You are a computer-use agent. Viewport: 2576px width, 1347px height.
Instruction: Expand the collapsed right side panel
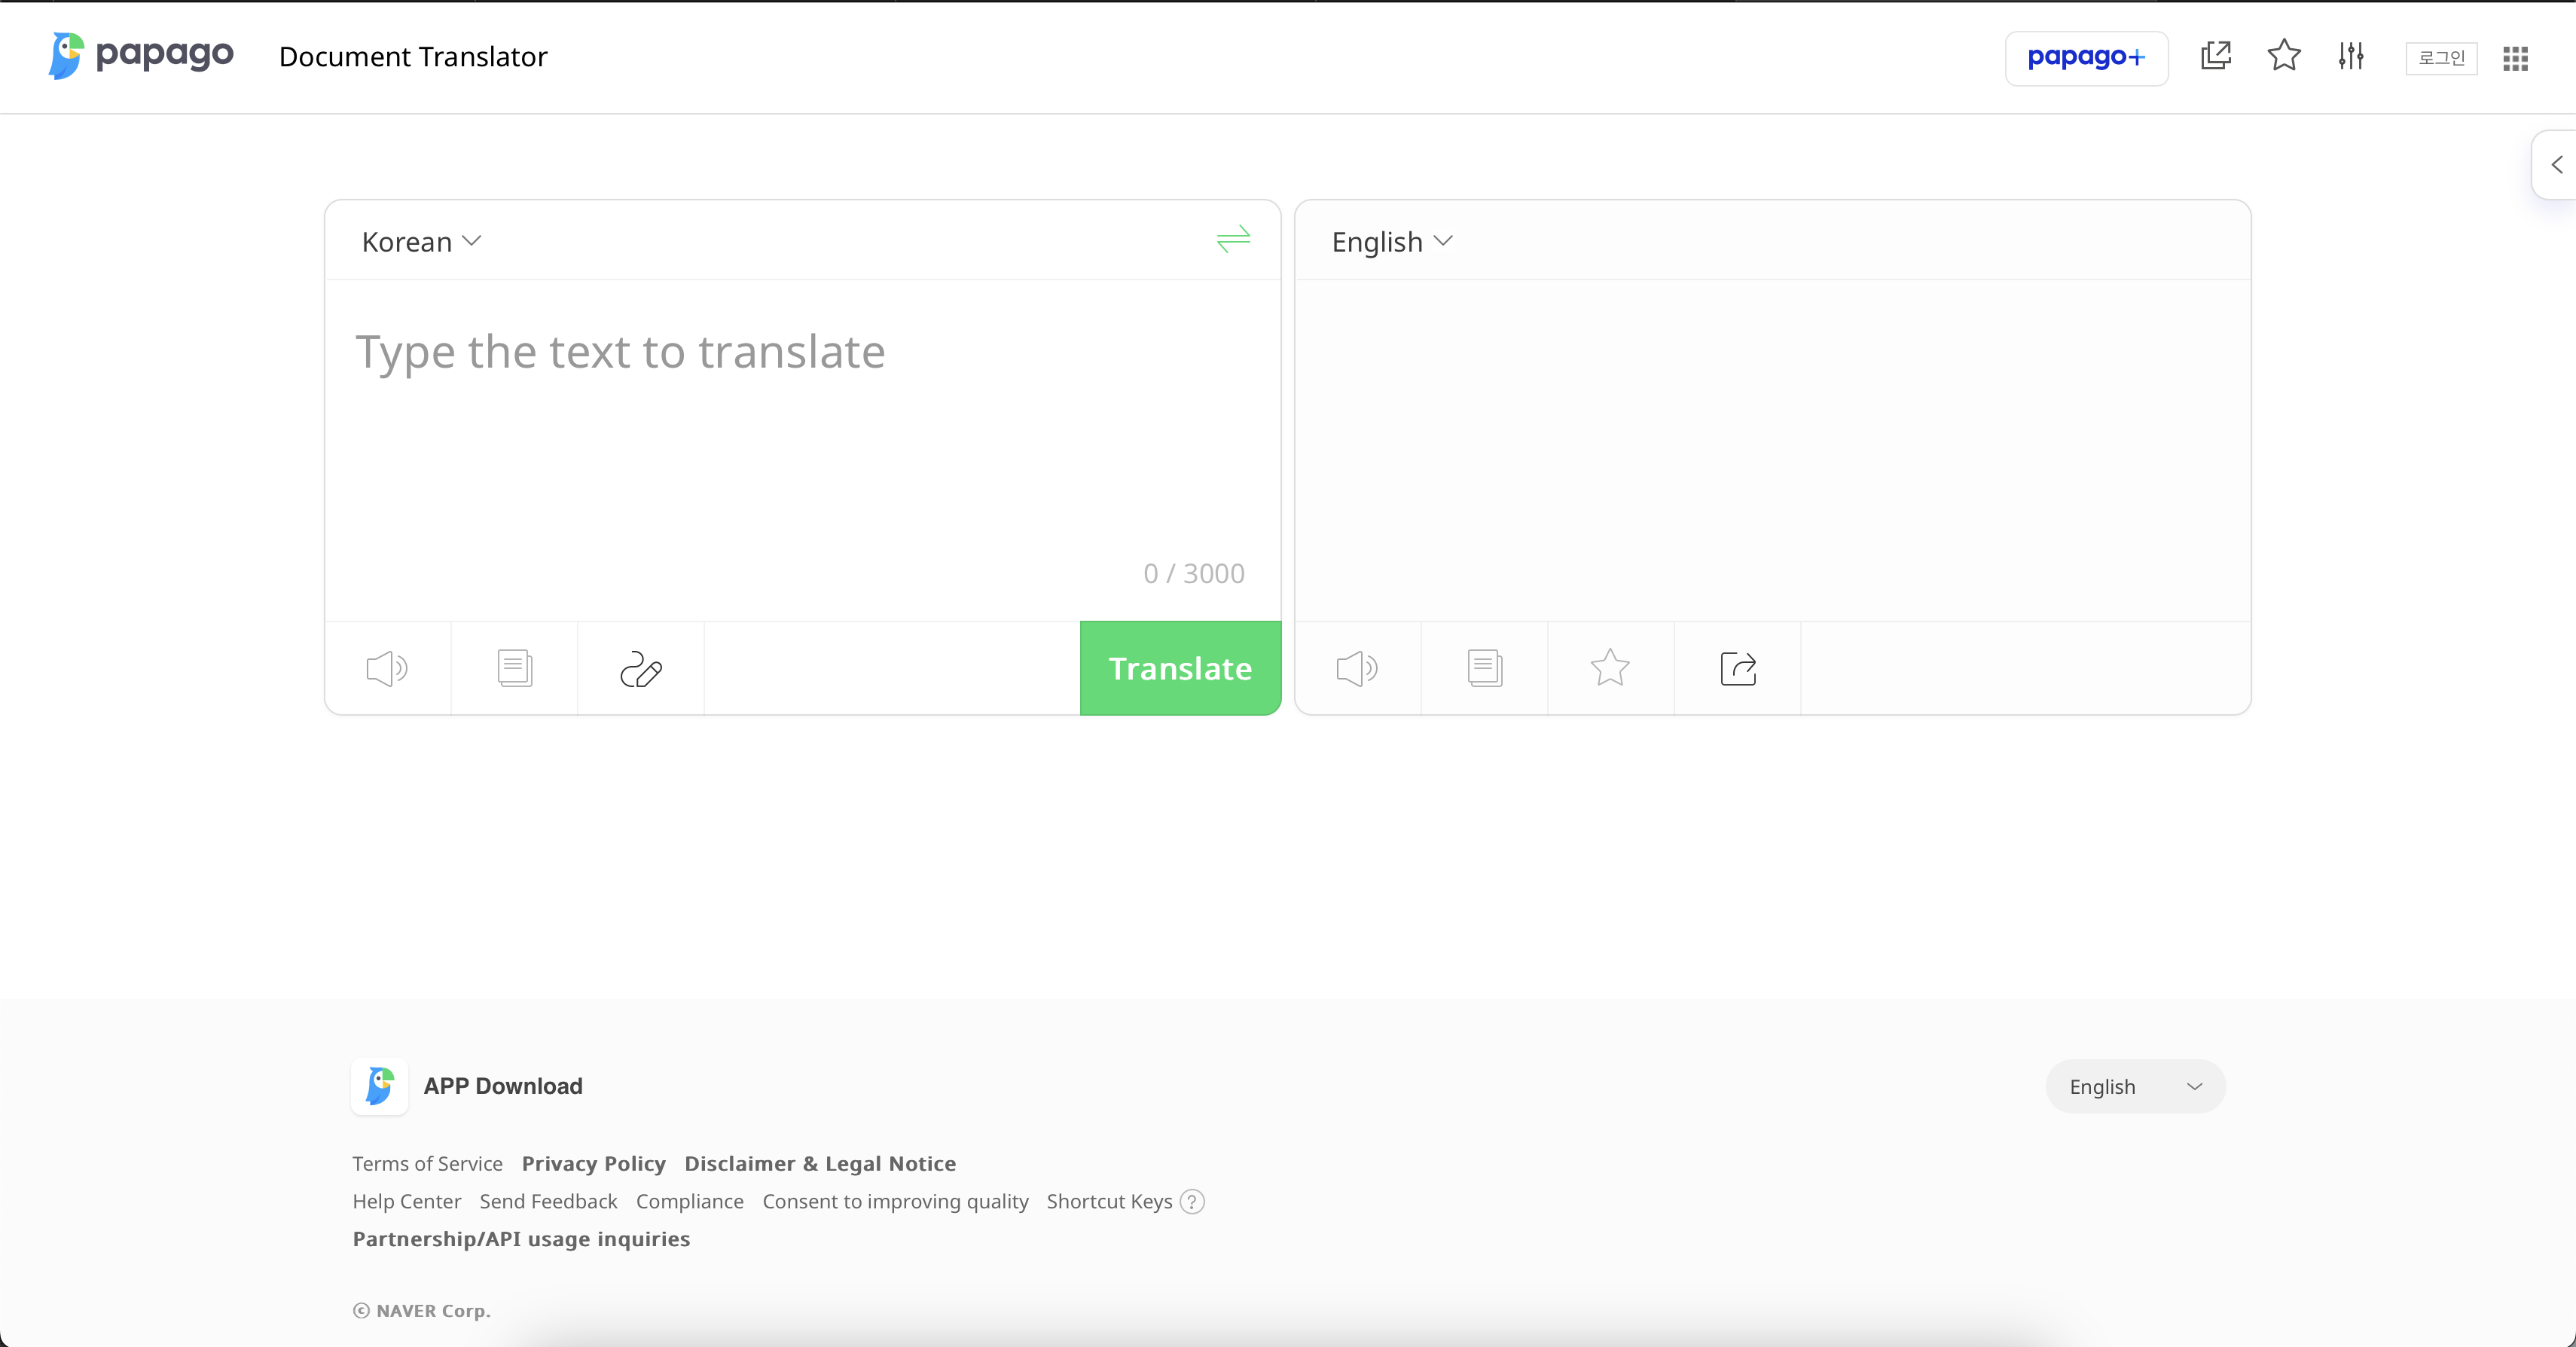pos(2556,165)
